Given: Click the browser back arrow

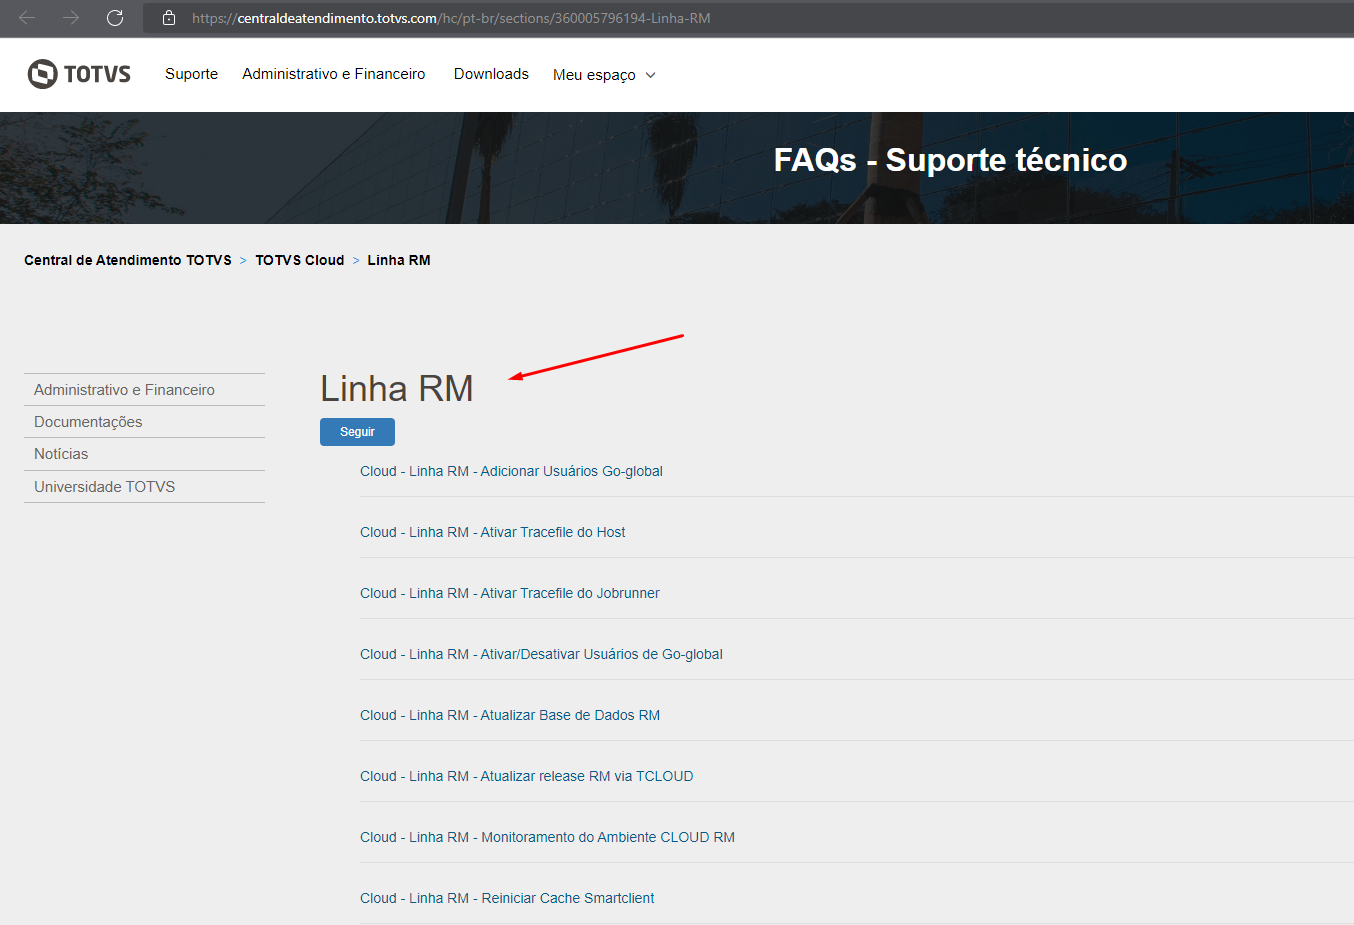Looking at the screenshot, I should click(x=27, y=18).
